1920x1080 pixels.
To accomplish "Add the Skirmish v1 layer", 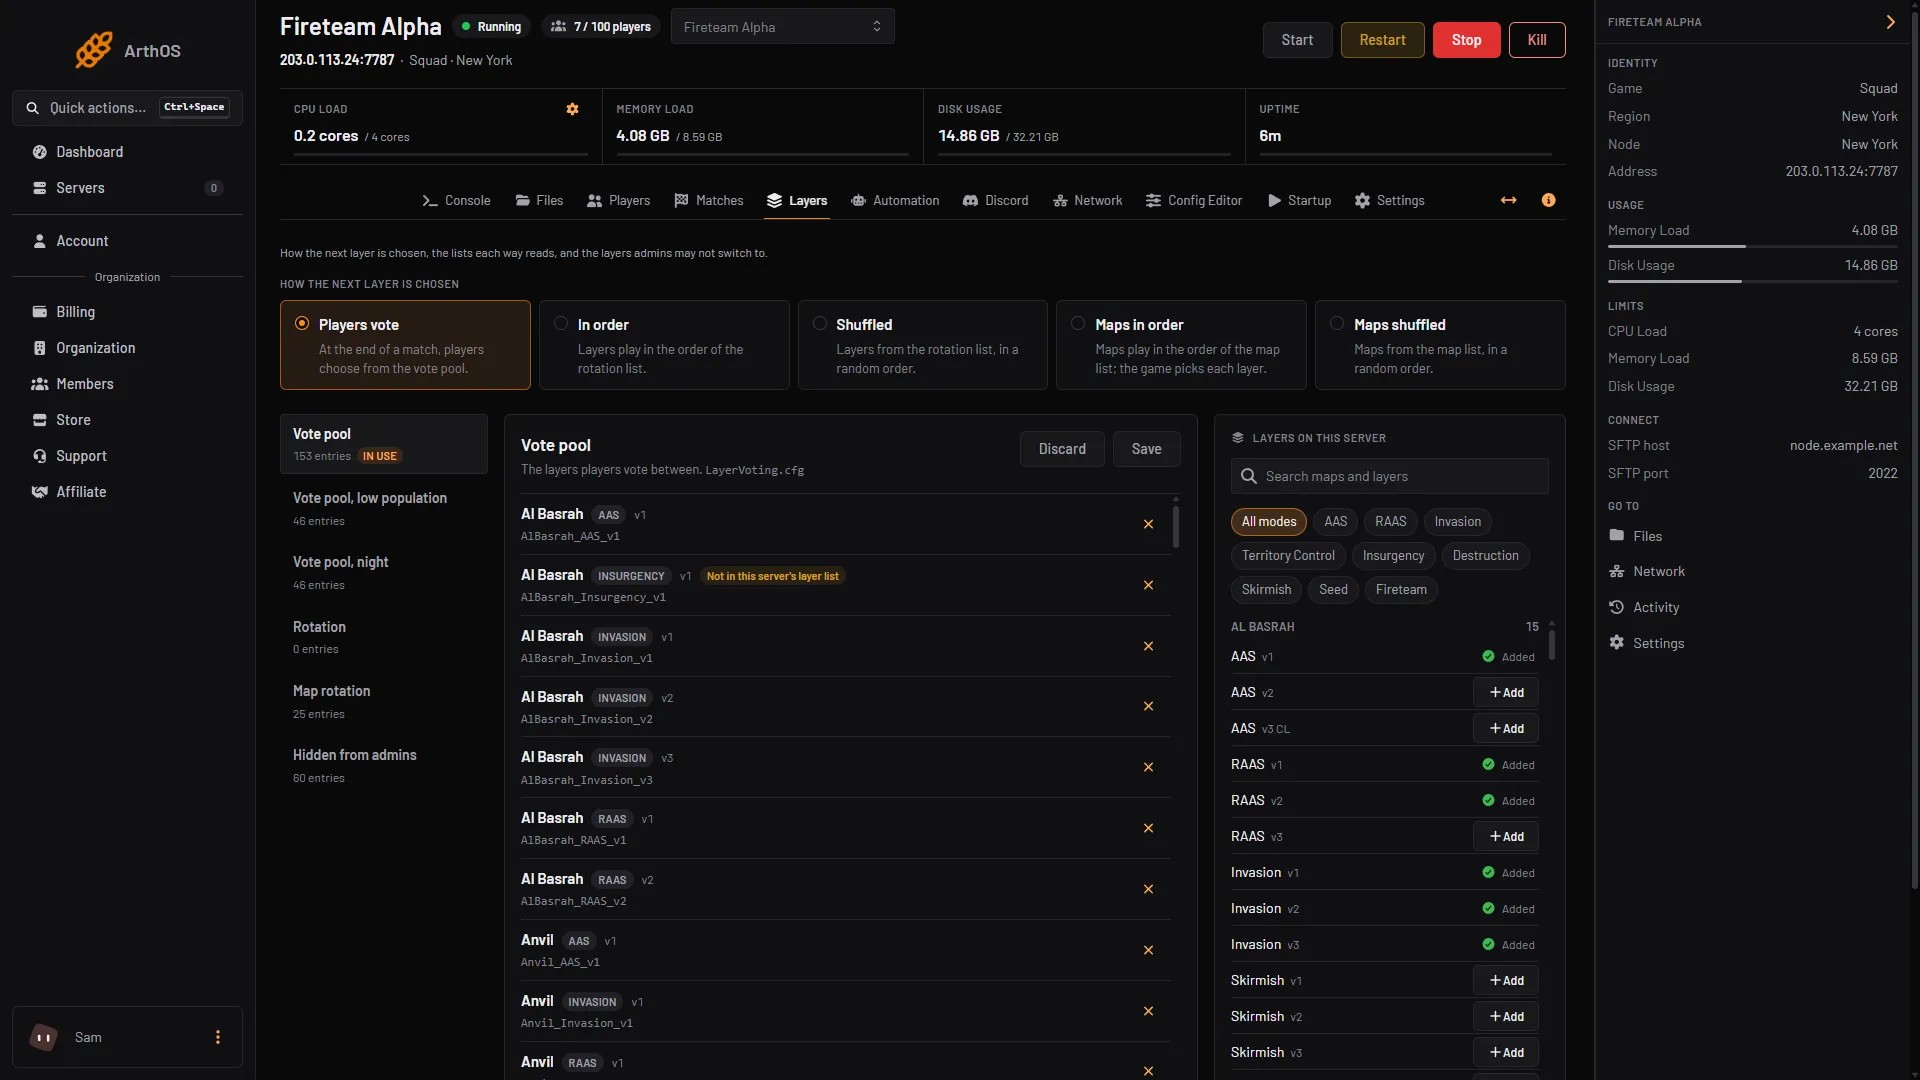I will (x=1506, y=981).
